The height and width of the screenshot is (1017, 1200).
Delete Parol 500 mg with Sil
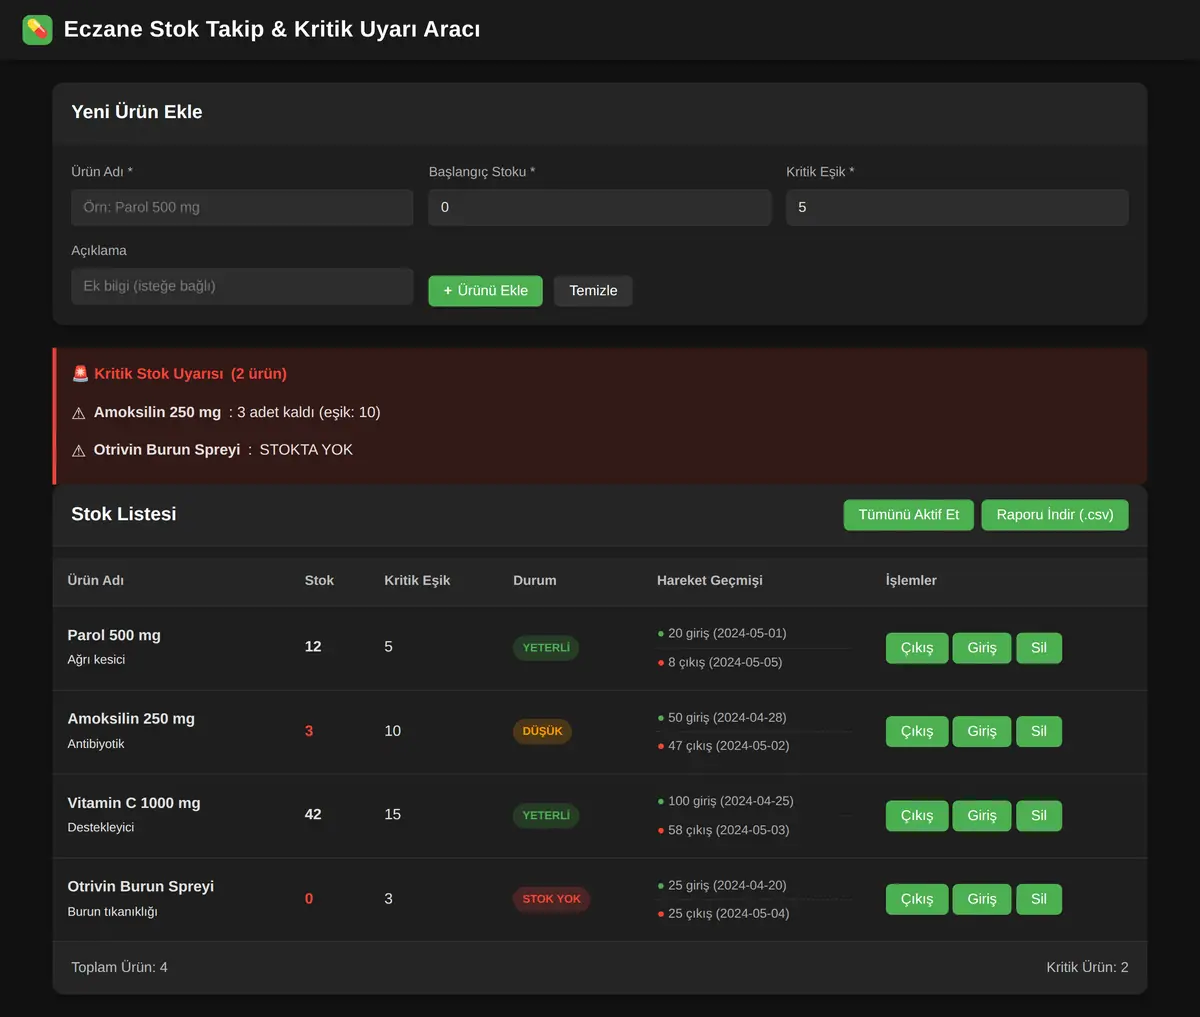(1039, 648)
